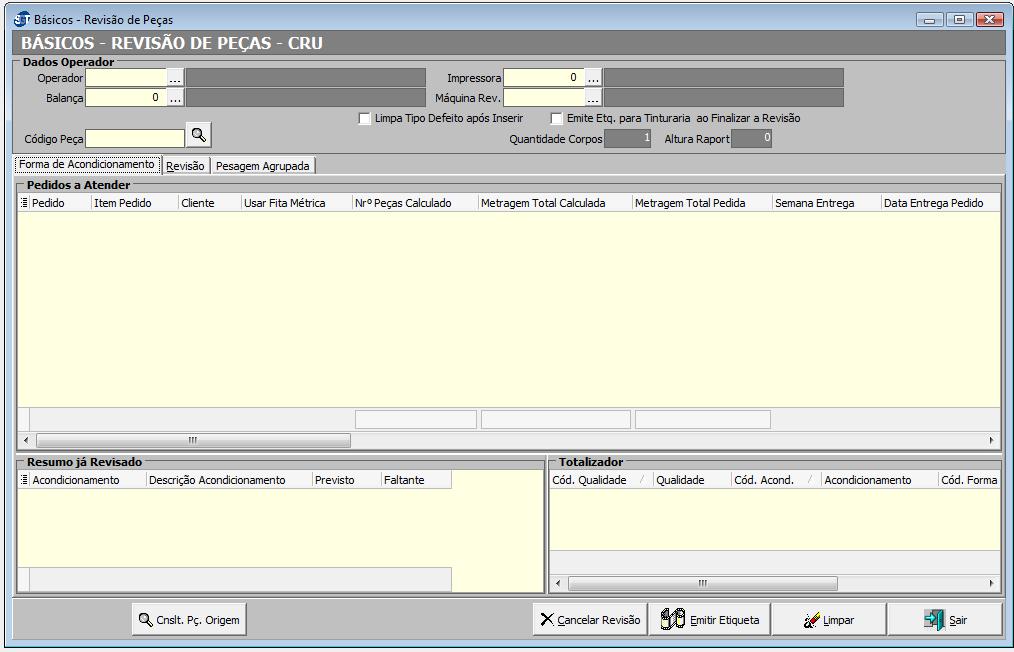The width and height of the screenshot is (1014, 652).
Task: Open Balança lookup ellipsis button
Action: coord(175,98)
